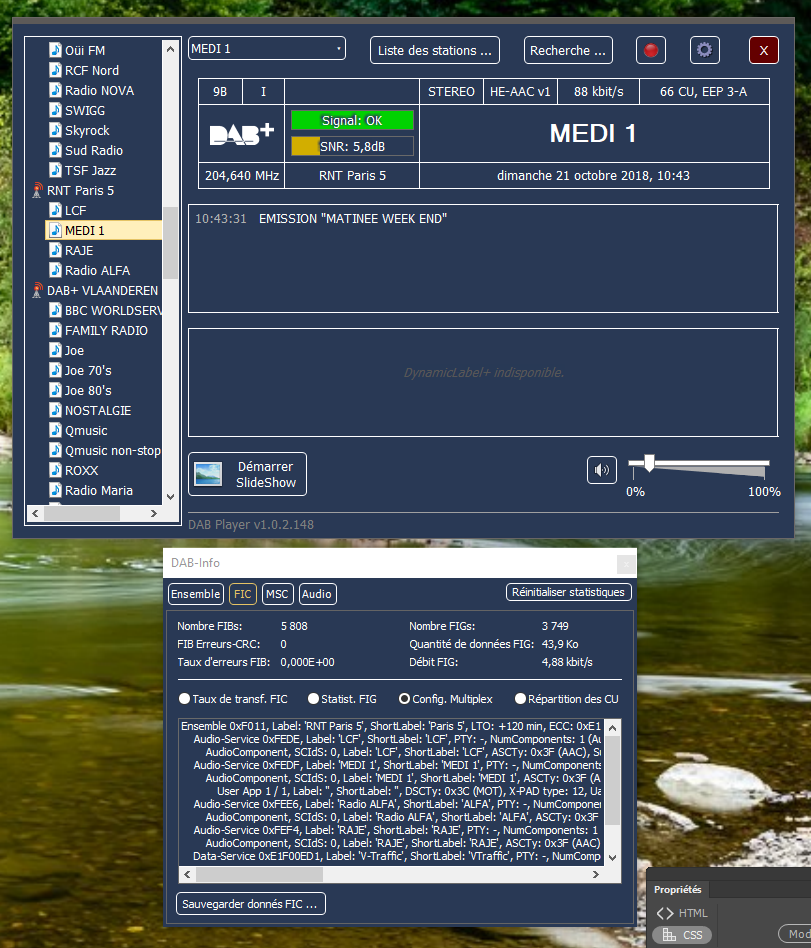
Task: Click the HTML code brackets icon in Propriétés
Action: click(x=665, y=913)
